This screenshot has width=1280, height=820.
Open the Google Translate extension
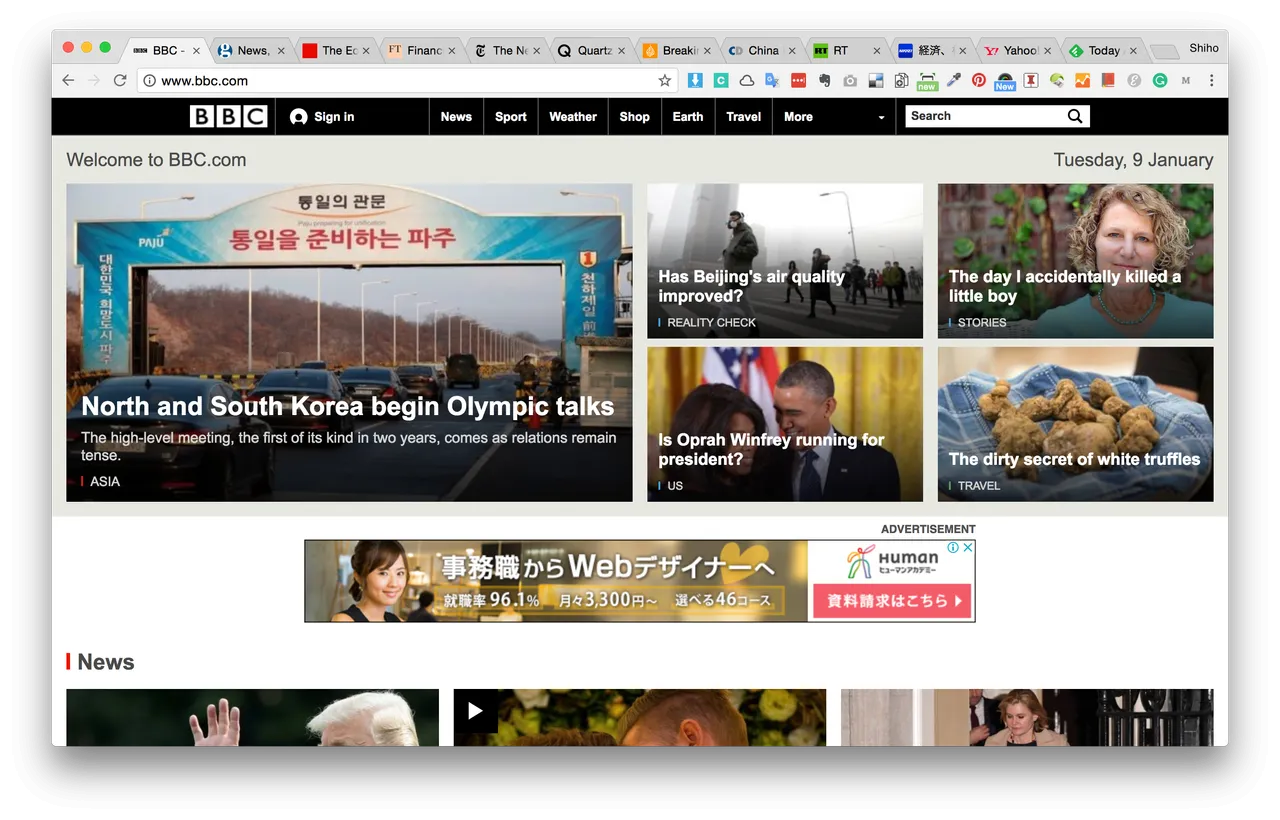(772, 80)
